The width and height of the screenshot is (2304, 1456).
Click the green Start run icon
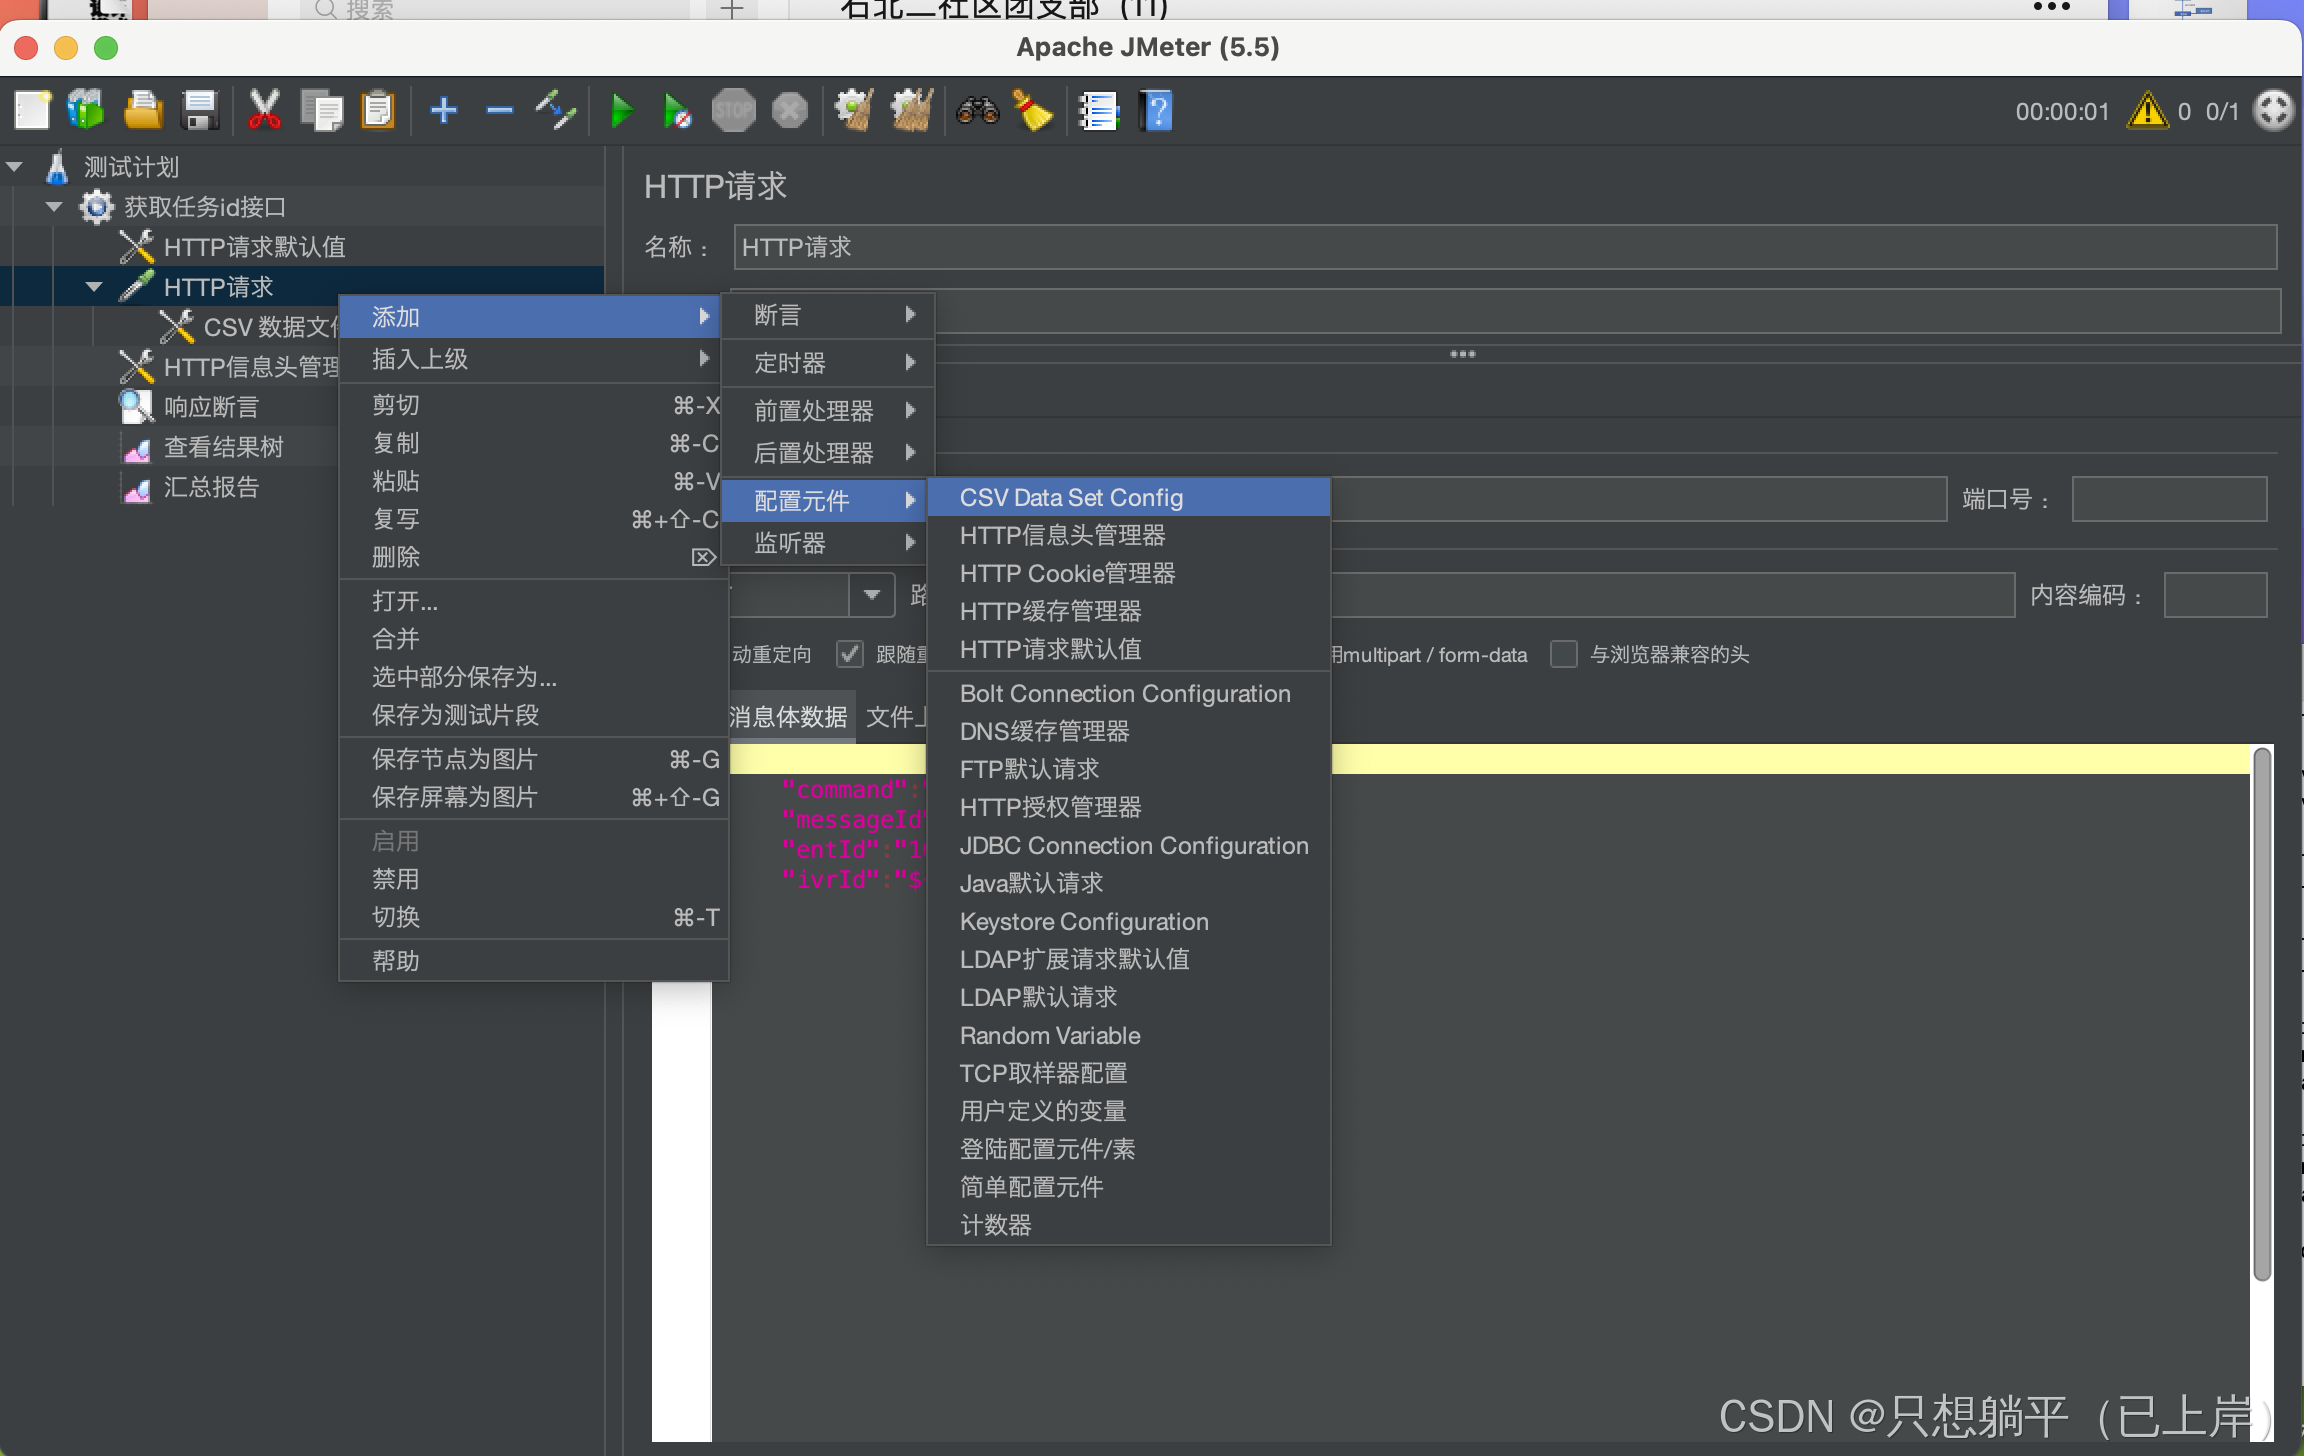click(x=621, y=110)
